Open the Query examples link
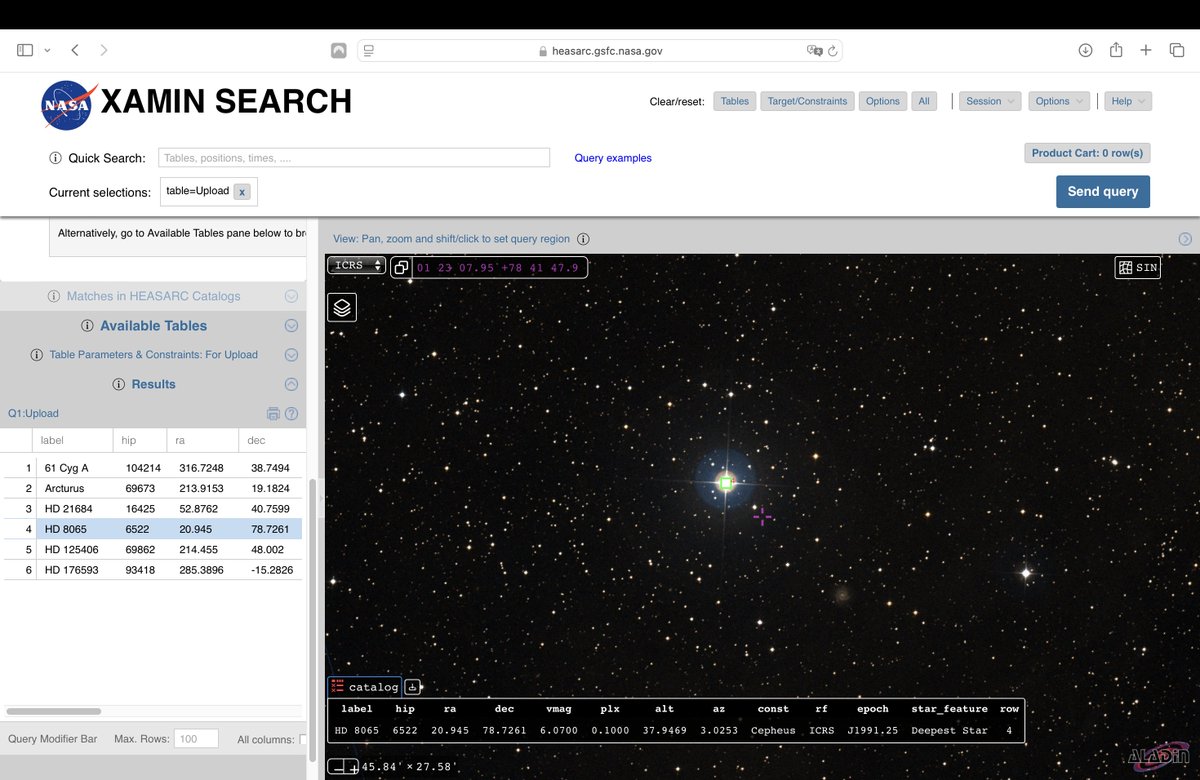1200x780 pixels. [613, 158]
